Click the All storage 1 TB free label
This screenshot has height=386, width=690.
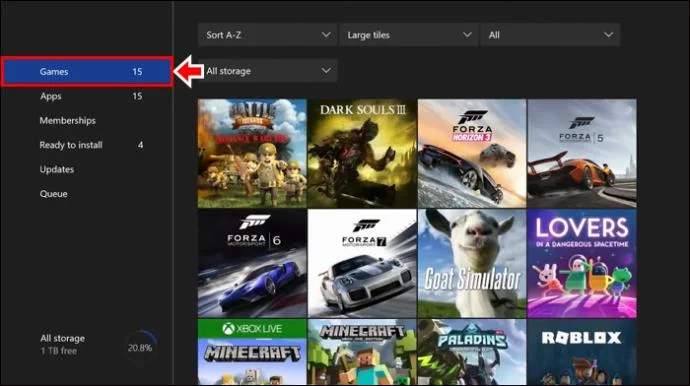pyautogui.click(x=62, y=344)
